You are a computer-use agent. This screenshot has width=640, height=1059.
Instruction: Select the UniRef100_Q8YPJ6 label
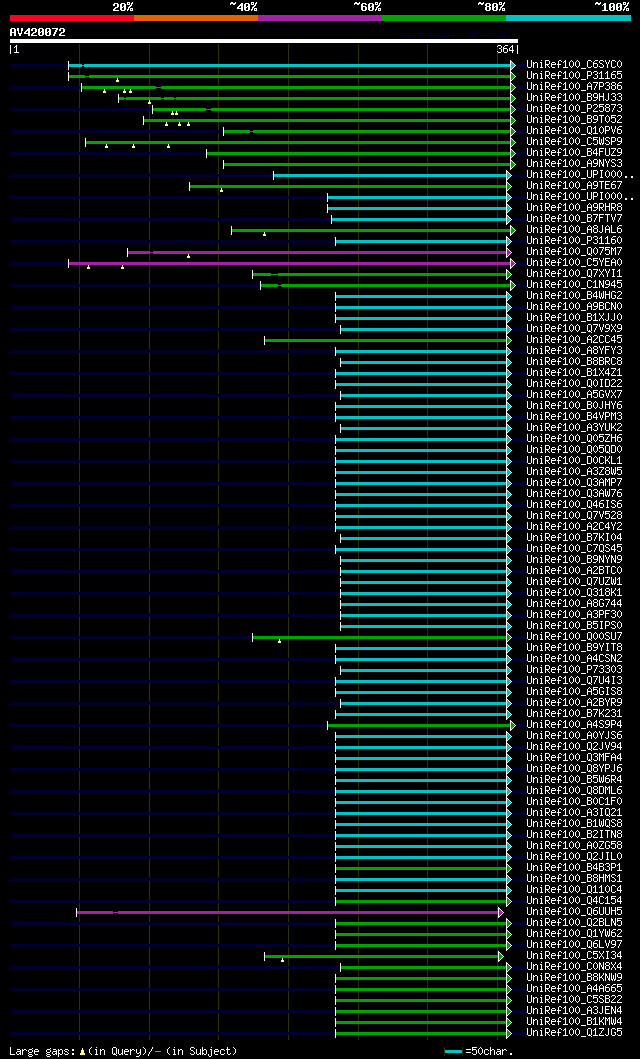[x=575, y=769]
